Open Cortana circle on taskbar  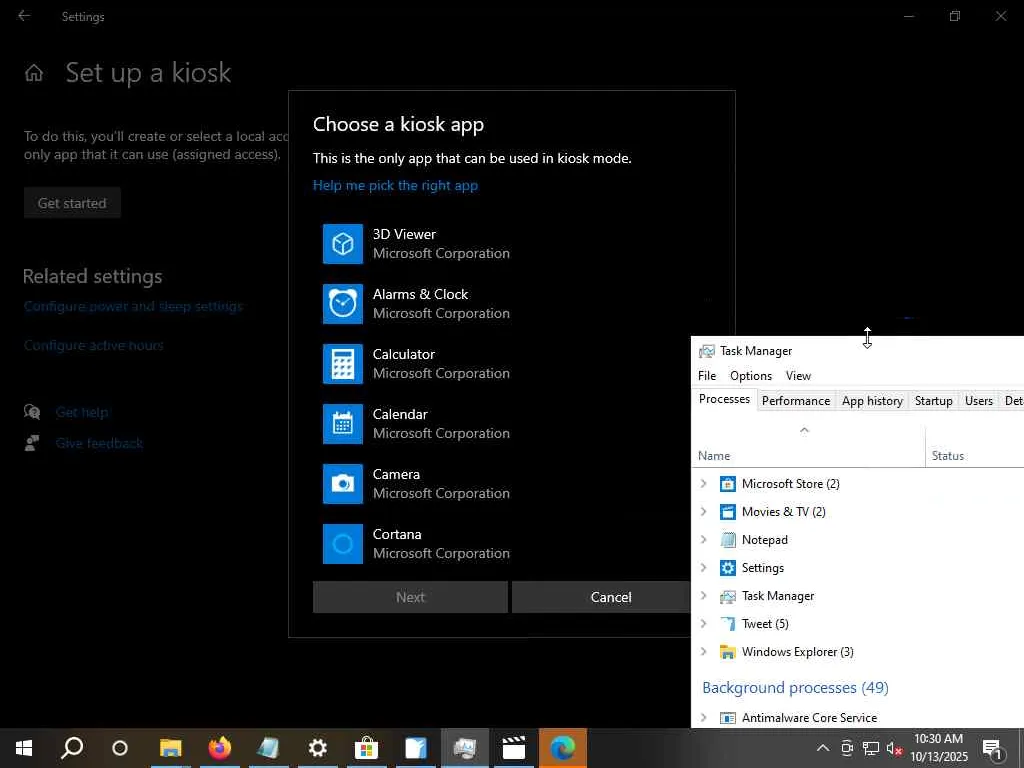pos(120,748)
